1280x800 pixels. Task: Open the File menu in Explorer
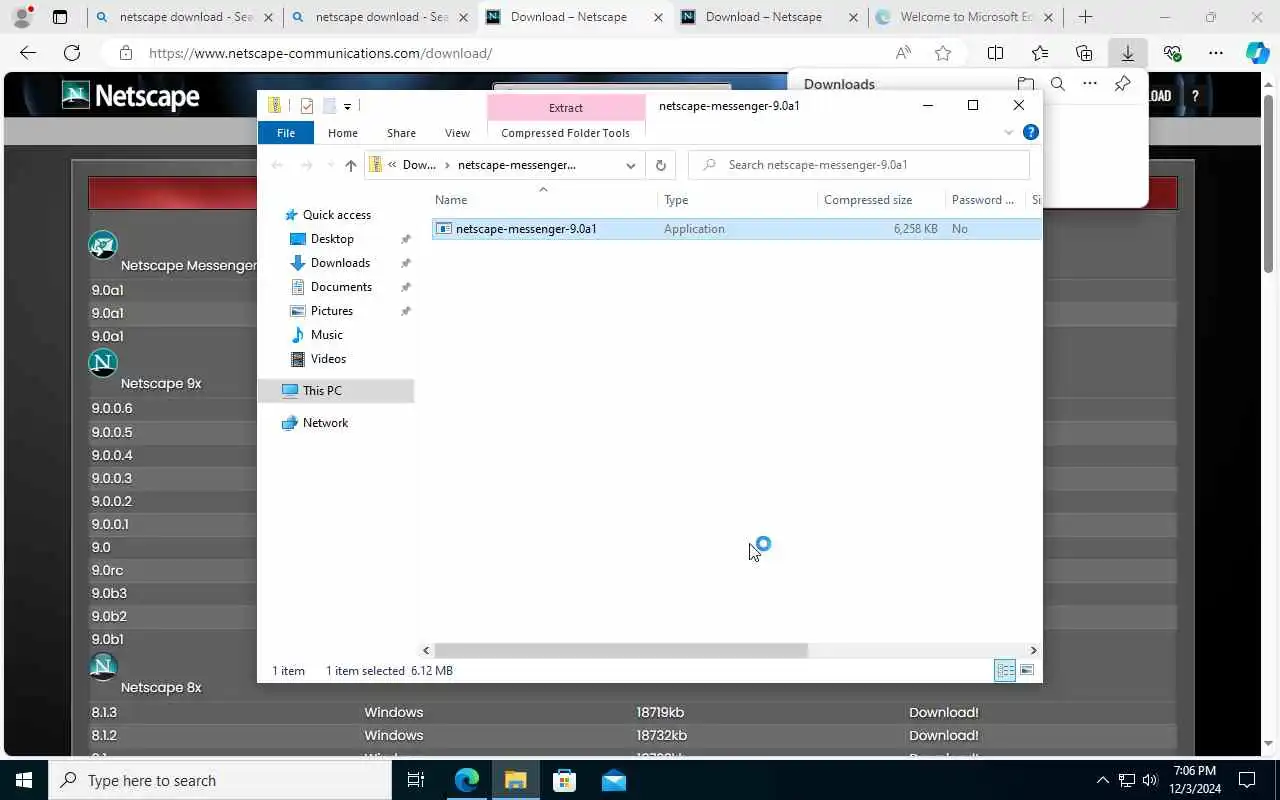pyautogui.click(x=286, y=133)
